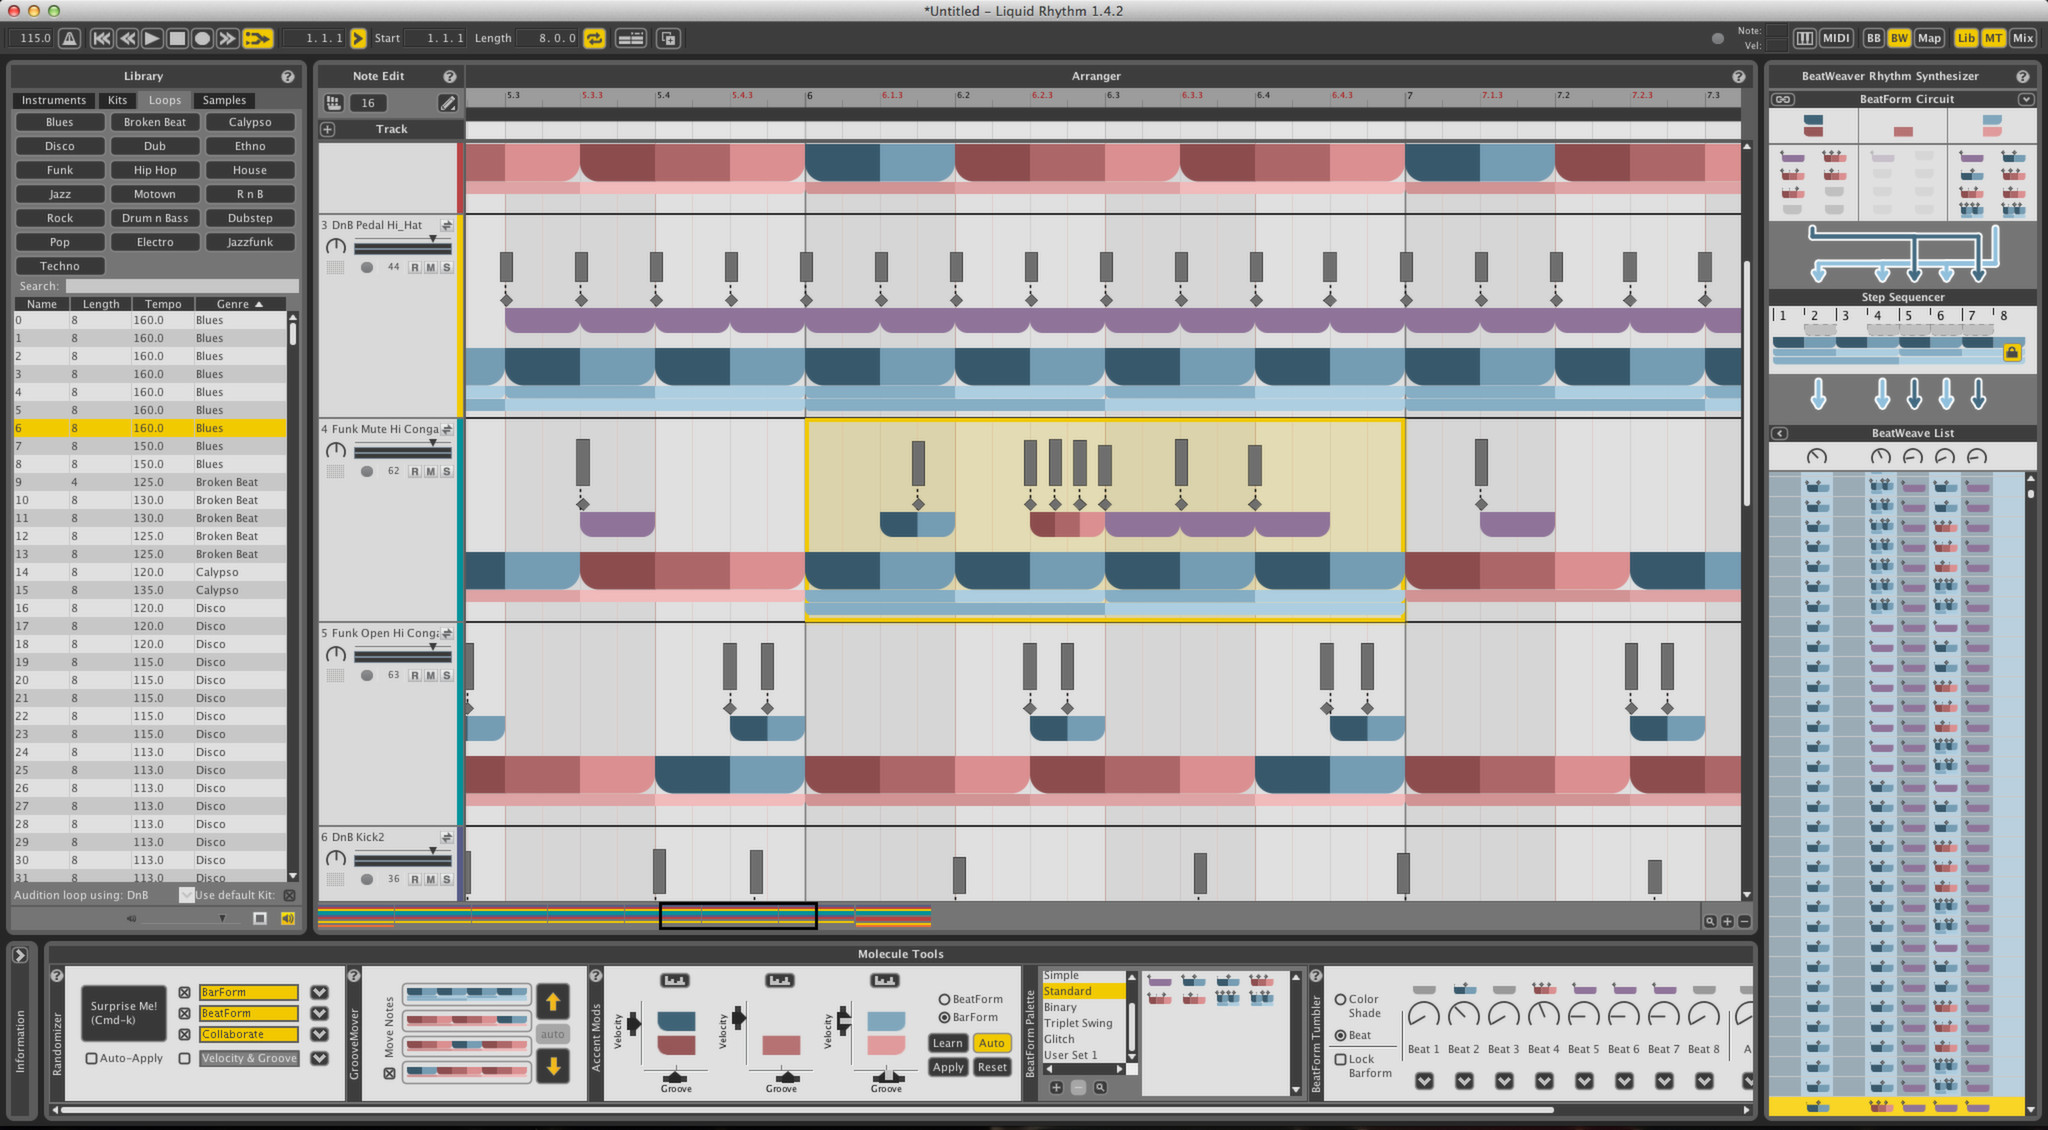Select the pencil edit tool in Note Edit
Screen dimensions: 2048x1130
point(448,102)
